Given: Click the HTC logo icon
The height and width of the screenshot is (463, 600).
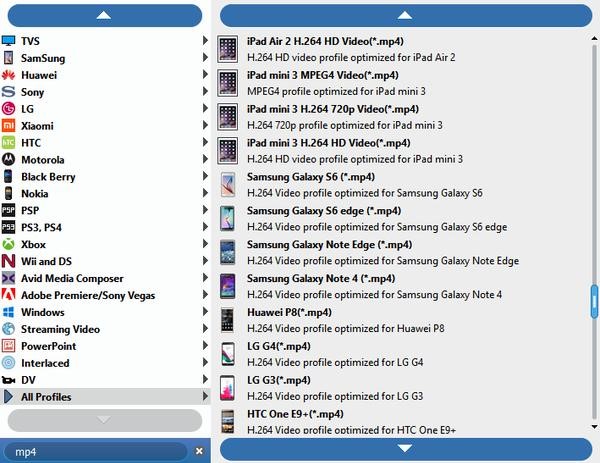Looking at the screenshot, I should click(8, 142).
